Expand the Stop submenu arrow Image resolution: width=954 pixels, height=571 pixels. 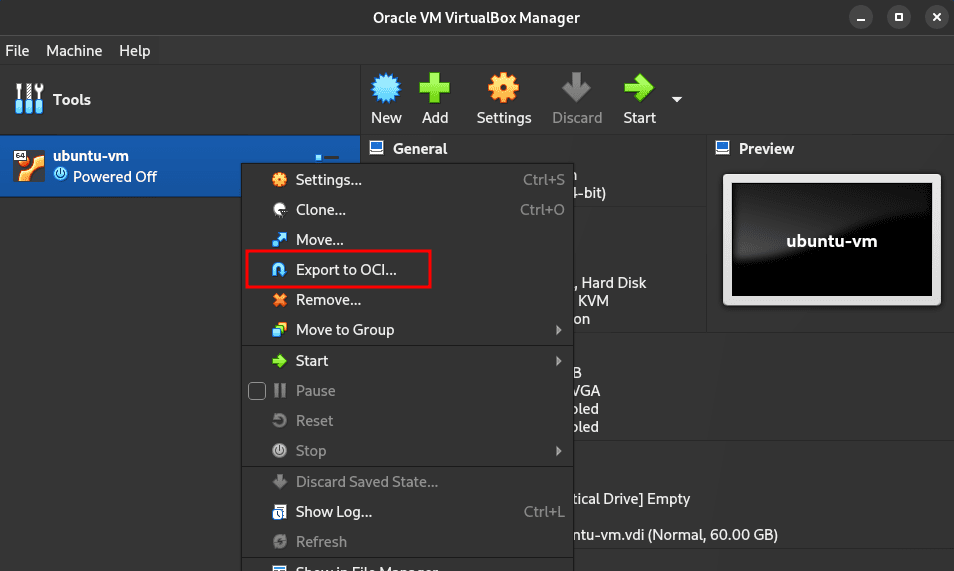(558, 451)
